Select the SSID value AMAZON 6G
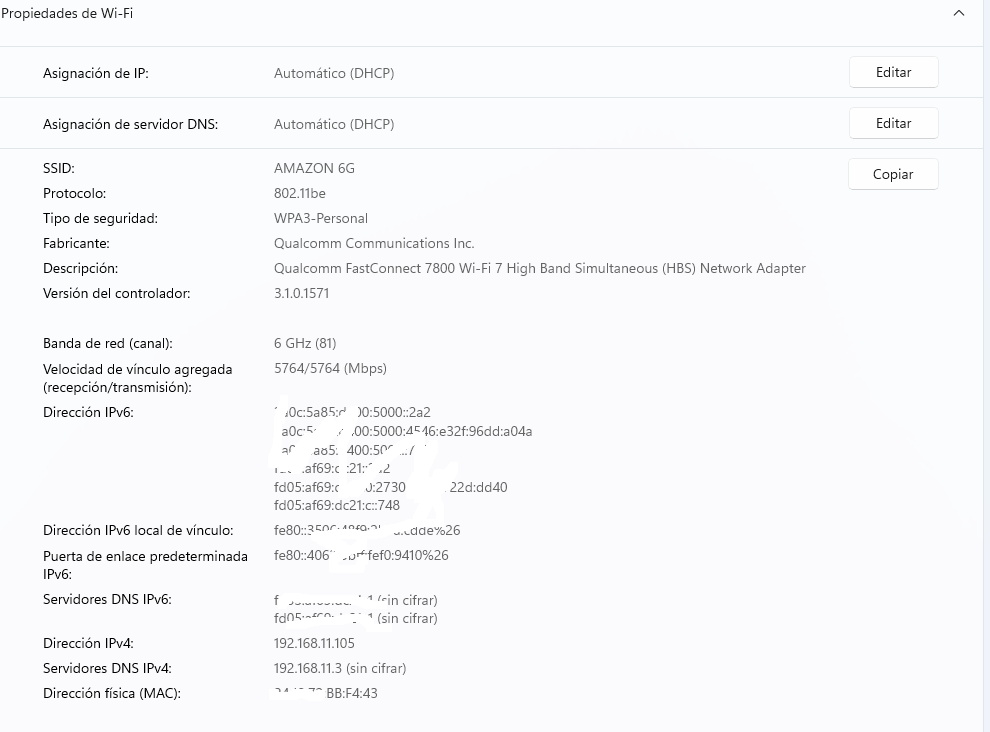 click(x=314, y=169)
